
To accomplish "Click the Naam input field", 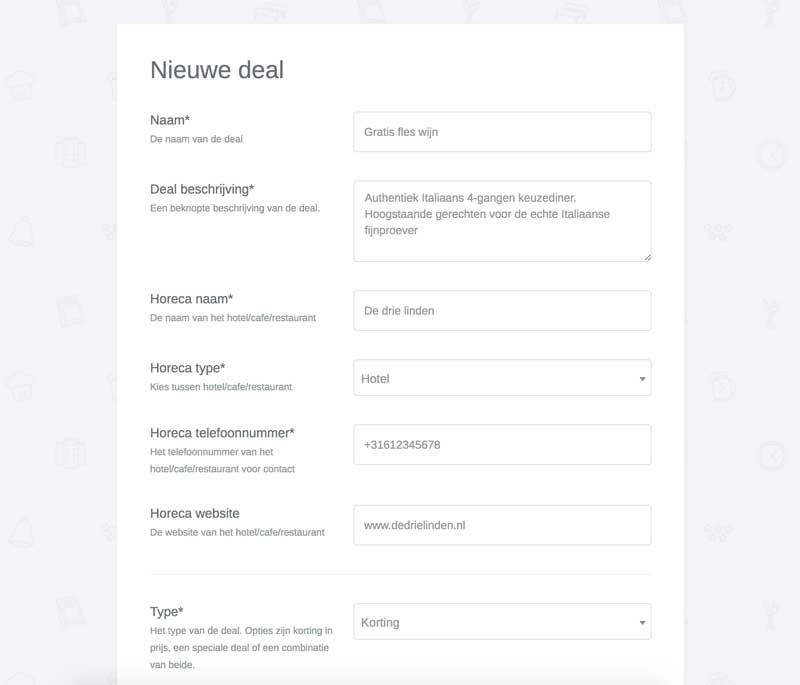I will (x=502, y=132).
